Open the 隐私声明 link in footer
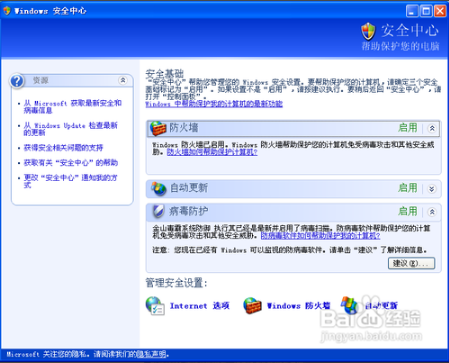This screenshot has width=449, height=363. tap(151, 354)
